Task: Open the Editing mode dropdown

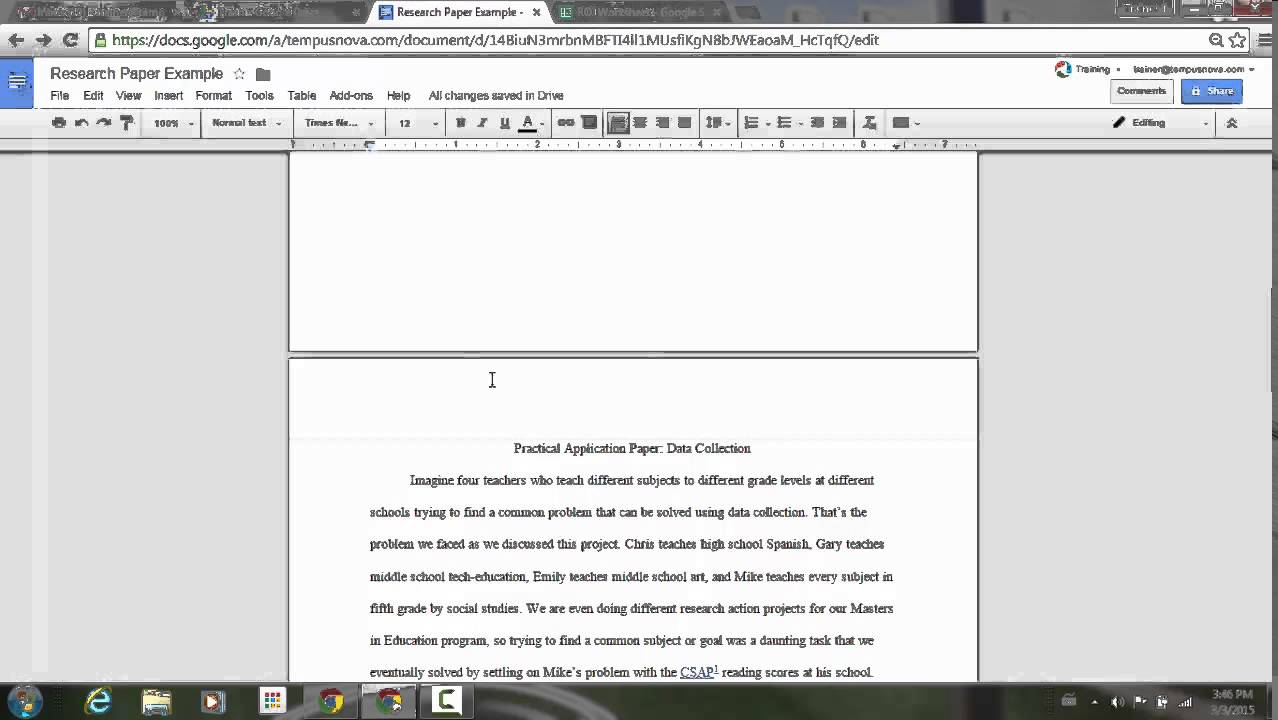Action: click(x=1160, y=123)
